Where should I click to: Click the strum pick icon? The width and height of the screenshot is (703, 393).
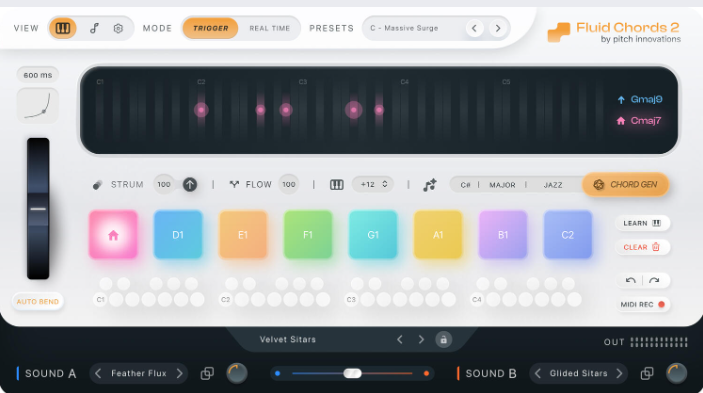(97, 185)
